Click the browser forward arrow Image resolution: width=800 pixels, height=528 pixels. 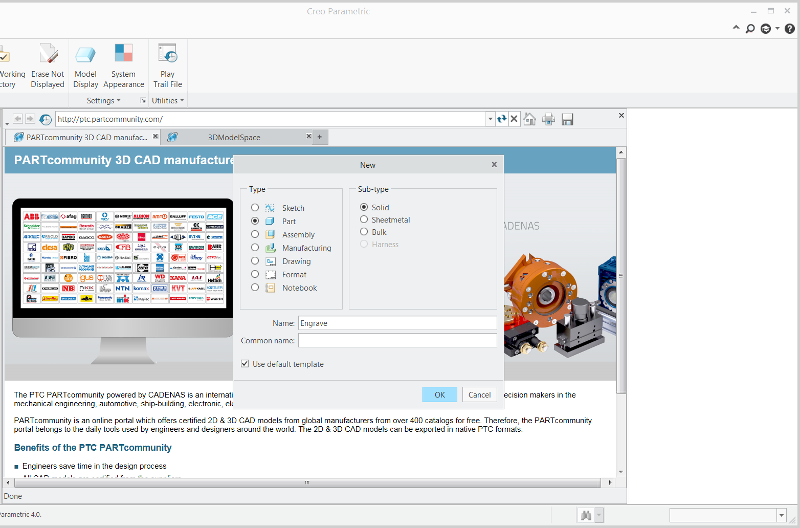(x=30, y=119)
